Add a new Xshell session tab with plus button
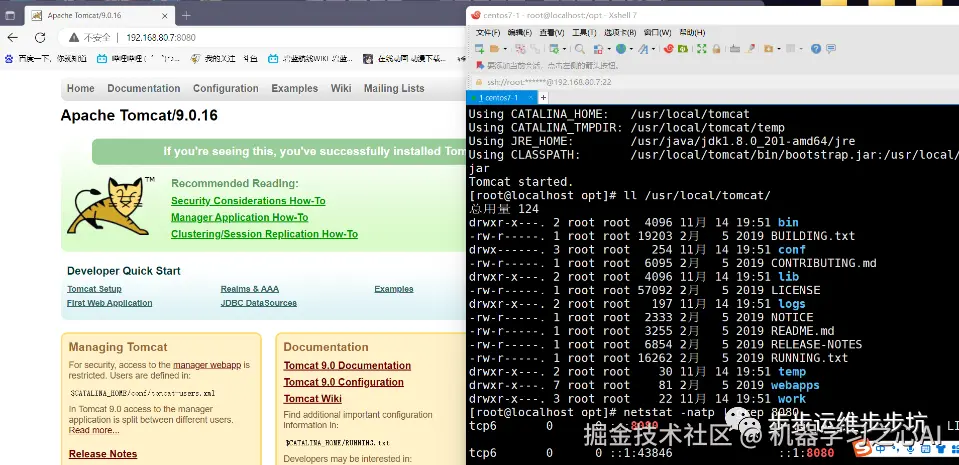The width and height of the screenshot is (959, 465). (543, 98)
